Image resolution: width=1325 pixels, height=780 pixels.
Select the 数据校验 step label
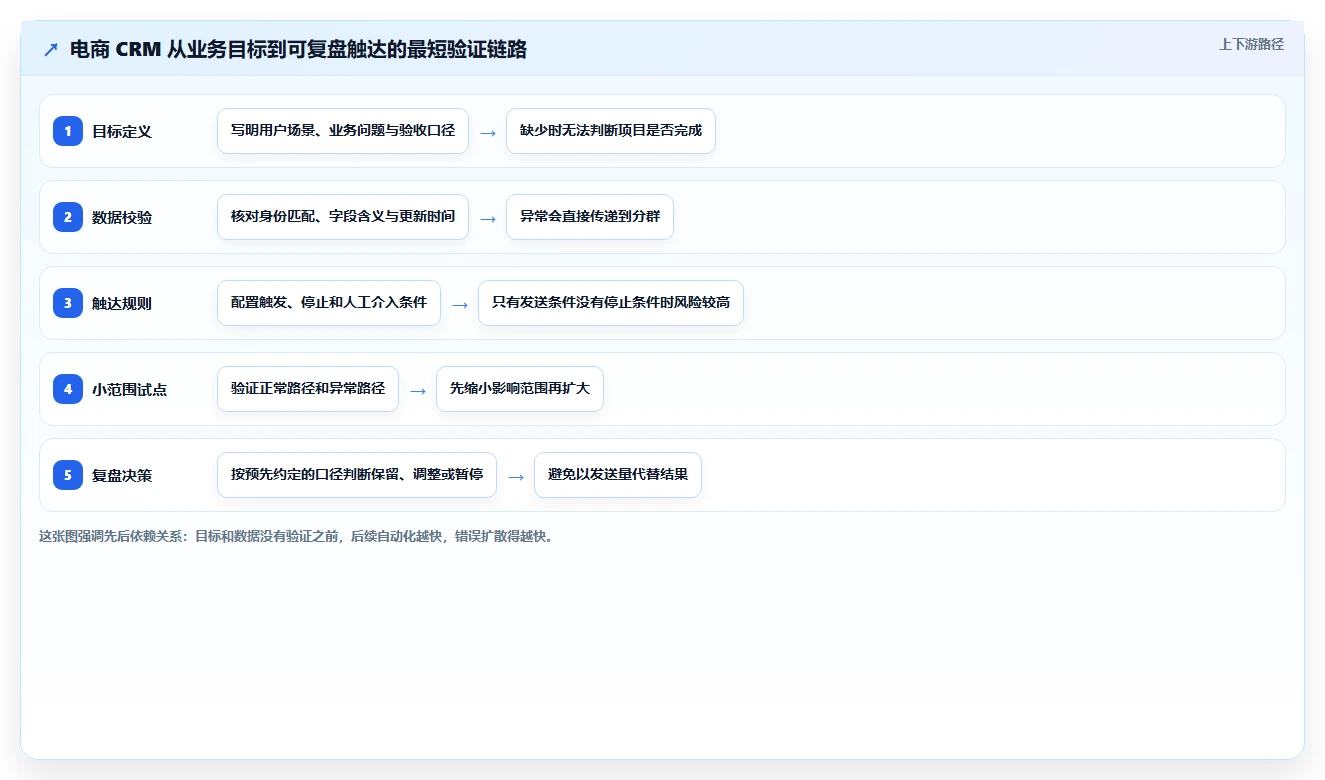(122, 217)
